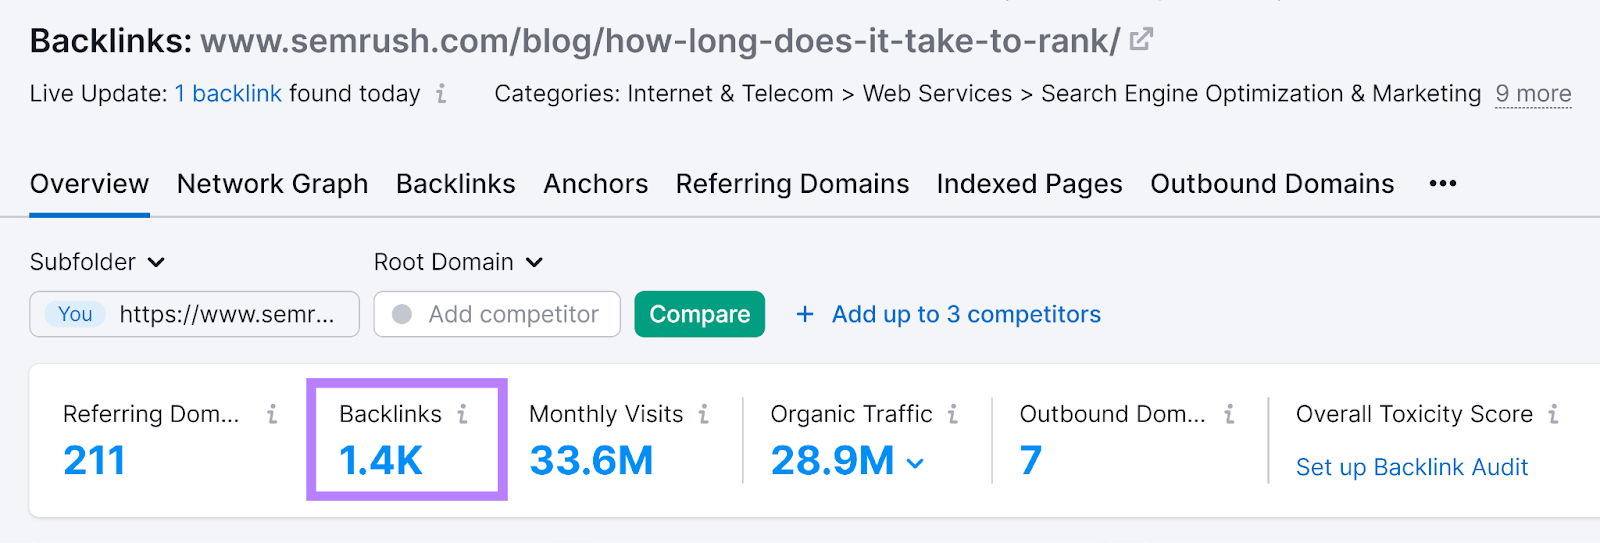Click the Overall Toxicity Score info icon
This screenshot has width=1600, height=543.
pos(1553,414)
